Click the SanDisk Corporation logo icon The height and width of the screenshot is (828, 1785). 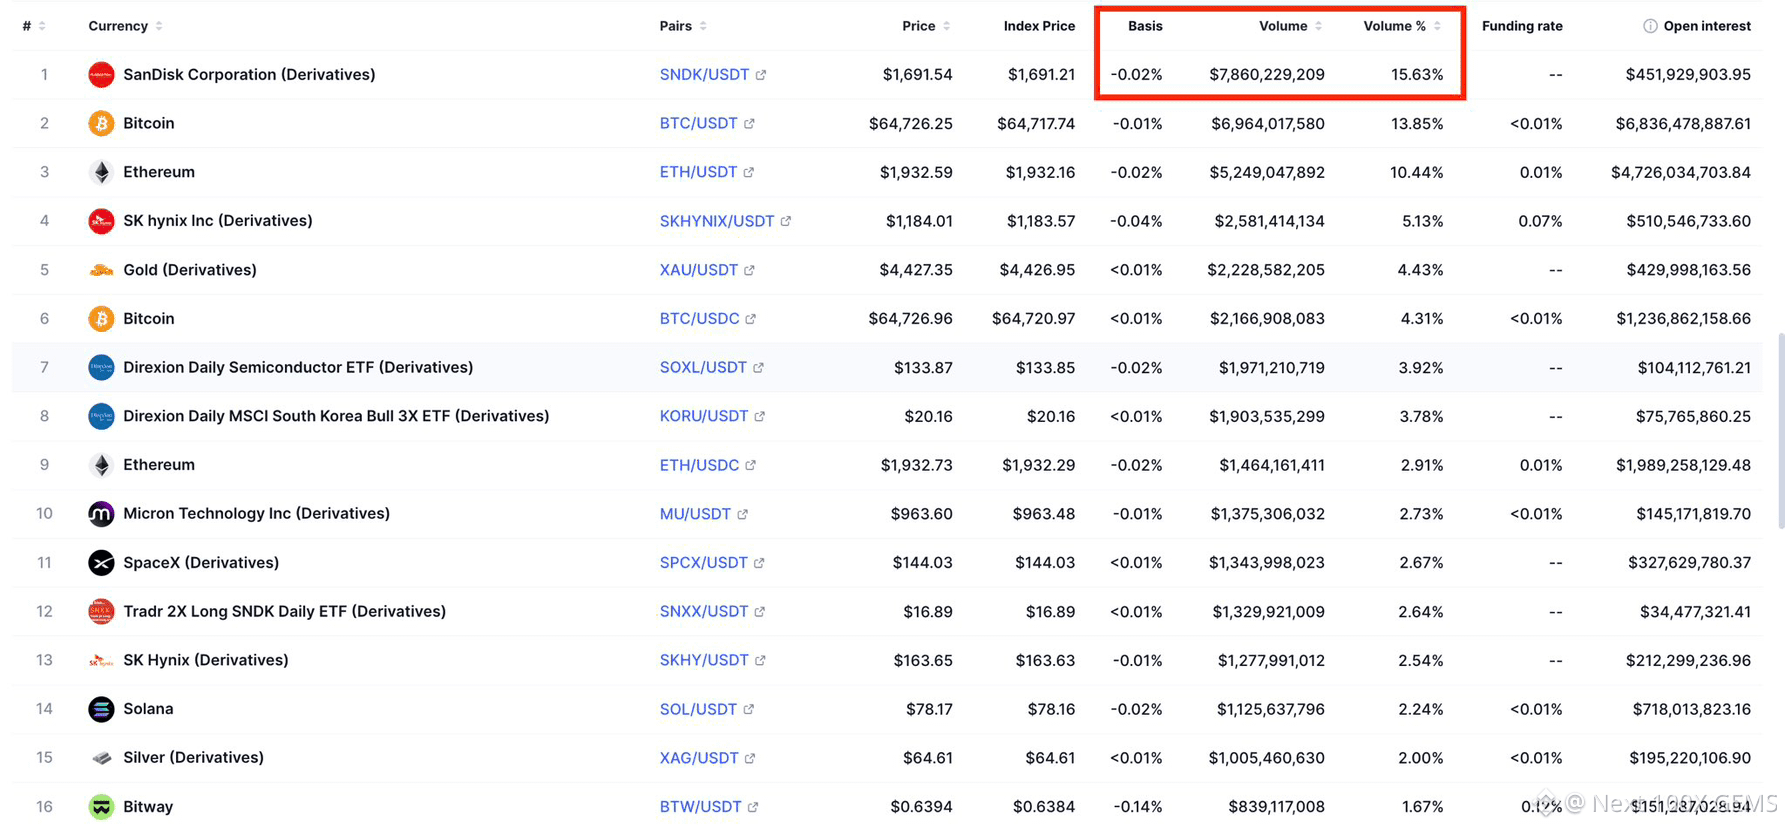coord(101,75)
